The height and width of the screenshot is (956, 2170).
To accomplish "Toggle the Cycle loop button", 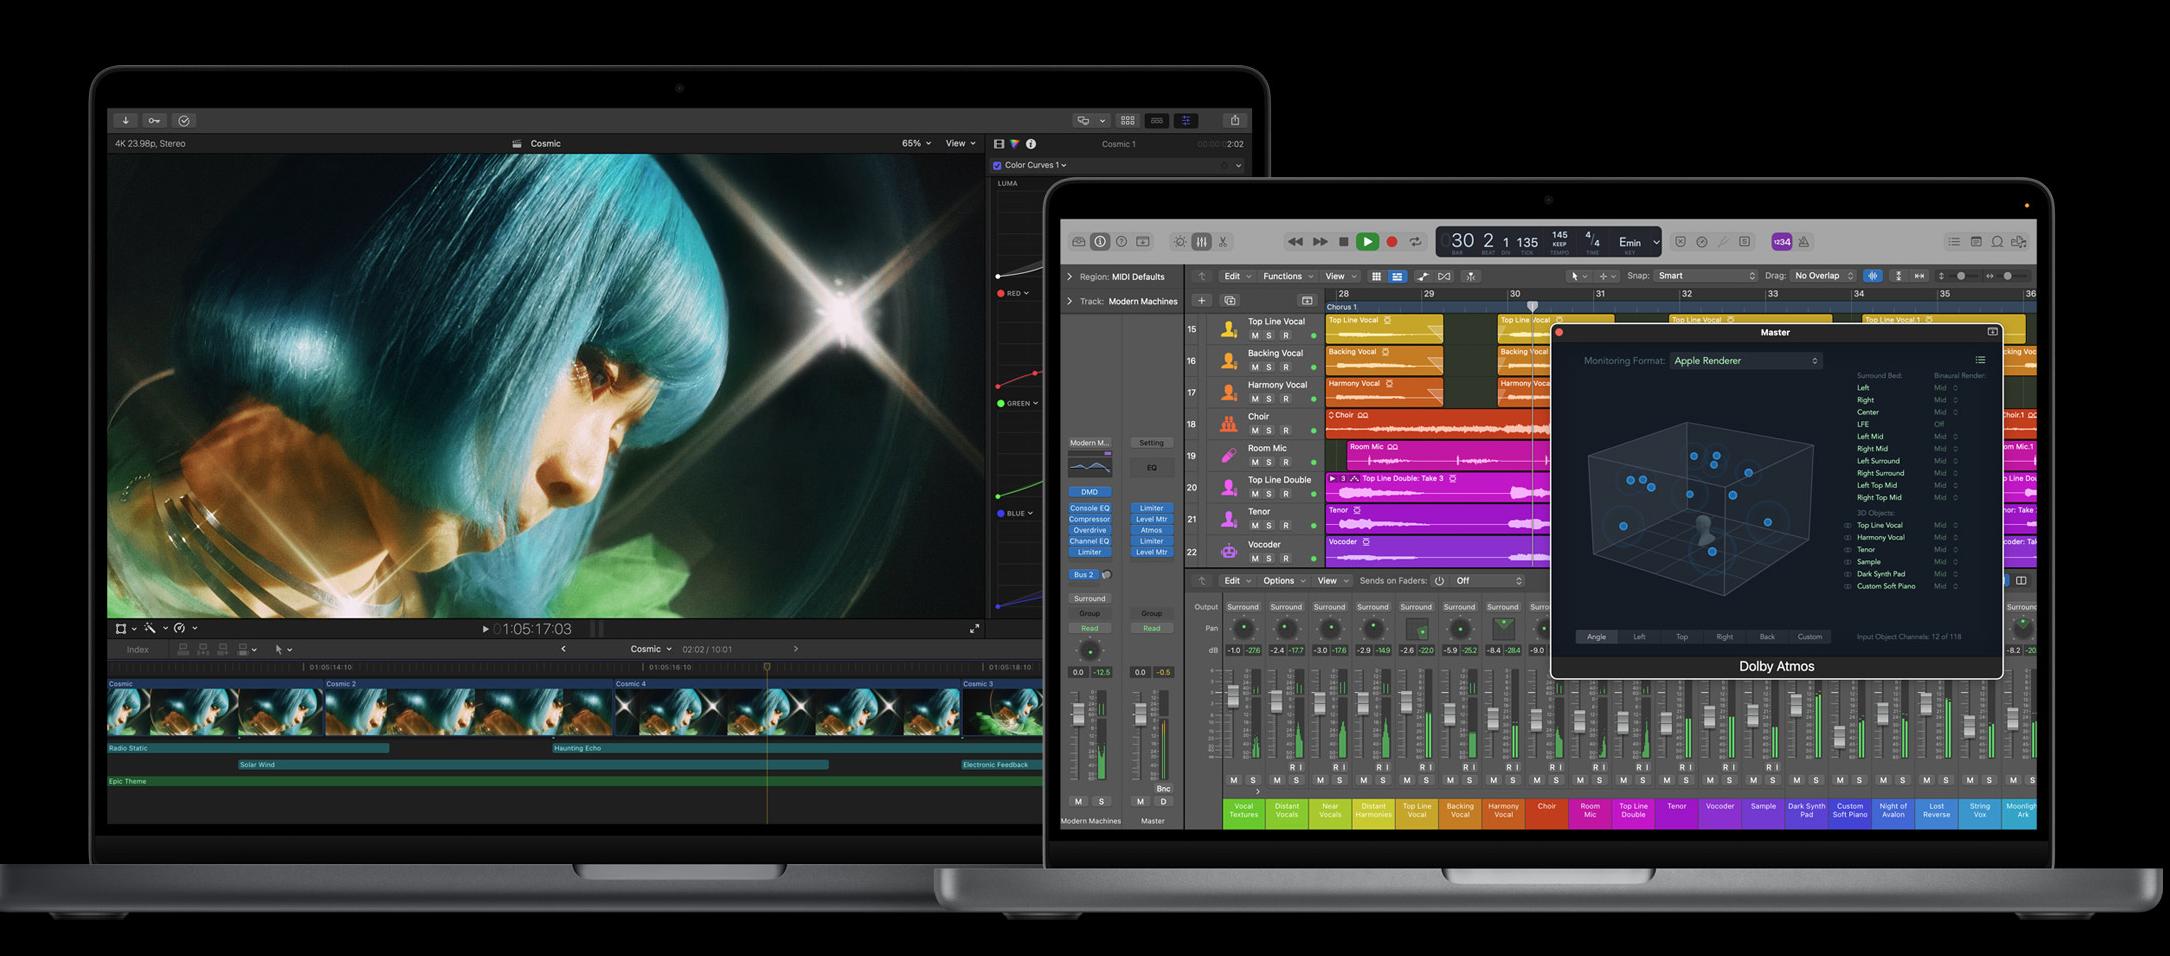I will click(x=1415, y=242).
